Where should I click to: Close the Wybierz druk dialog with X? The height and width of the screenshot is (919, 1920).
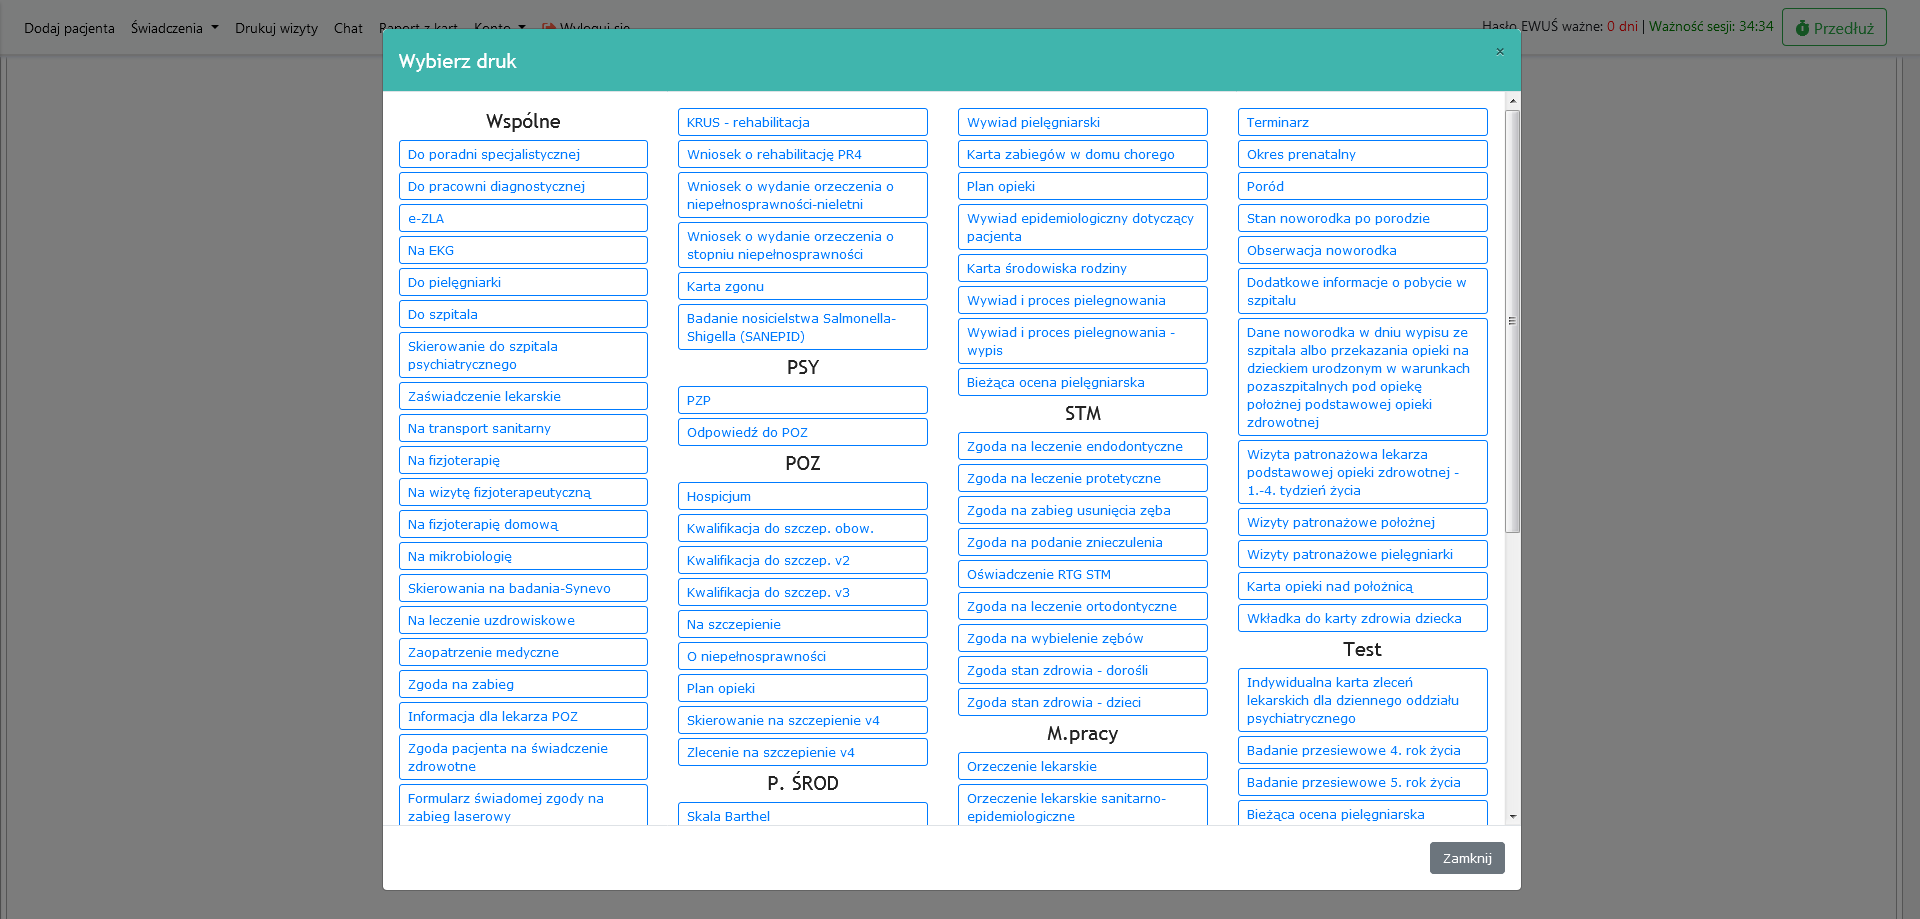[1499, 52]
